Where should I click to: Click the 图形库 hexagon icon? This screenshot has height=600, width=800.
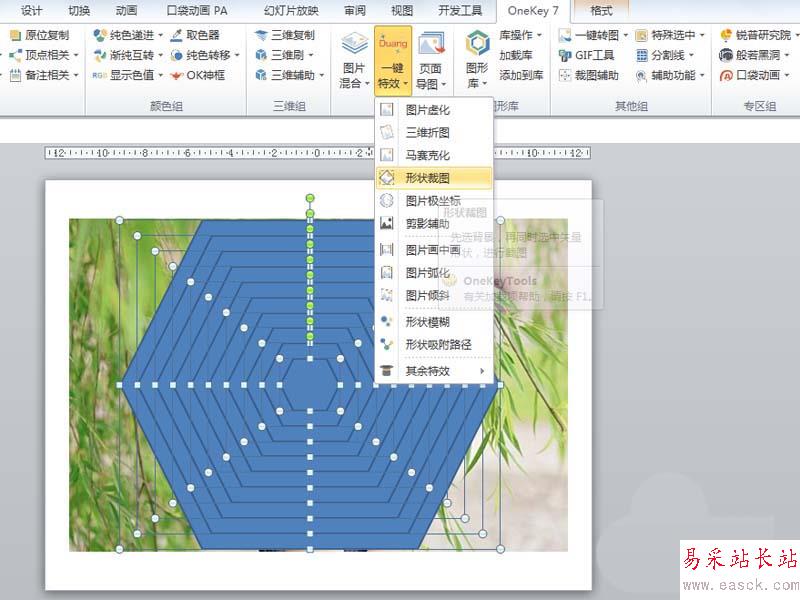click(478, 43)
